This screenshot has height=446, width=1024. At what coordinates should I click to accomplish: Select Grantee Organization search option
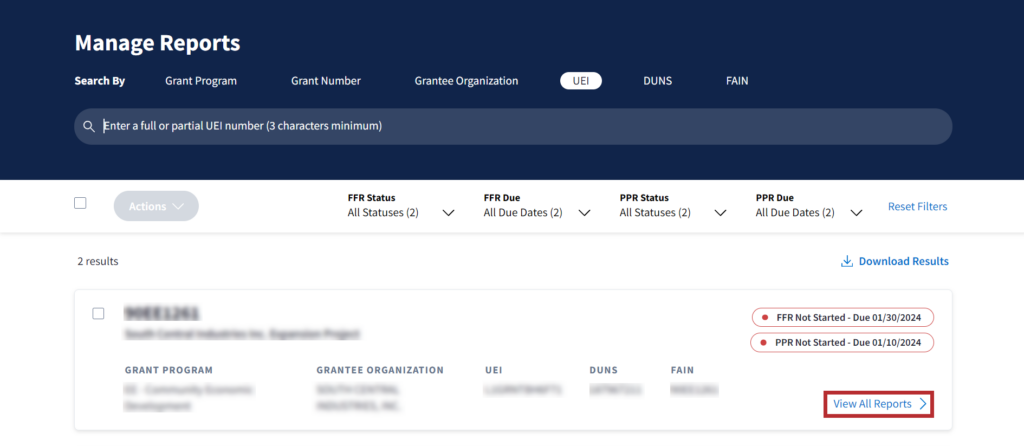466,81
